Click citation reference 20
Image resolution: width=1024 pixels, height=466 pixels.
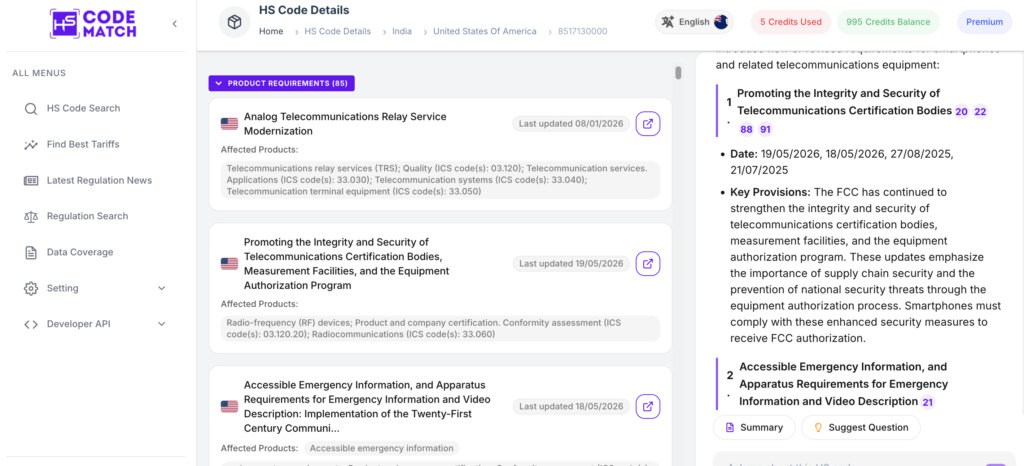point(961,112)
